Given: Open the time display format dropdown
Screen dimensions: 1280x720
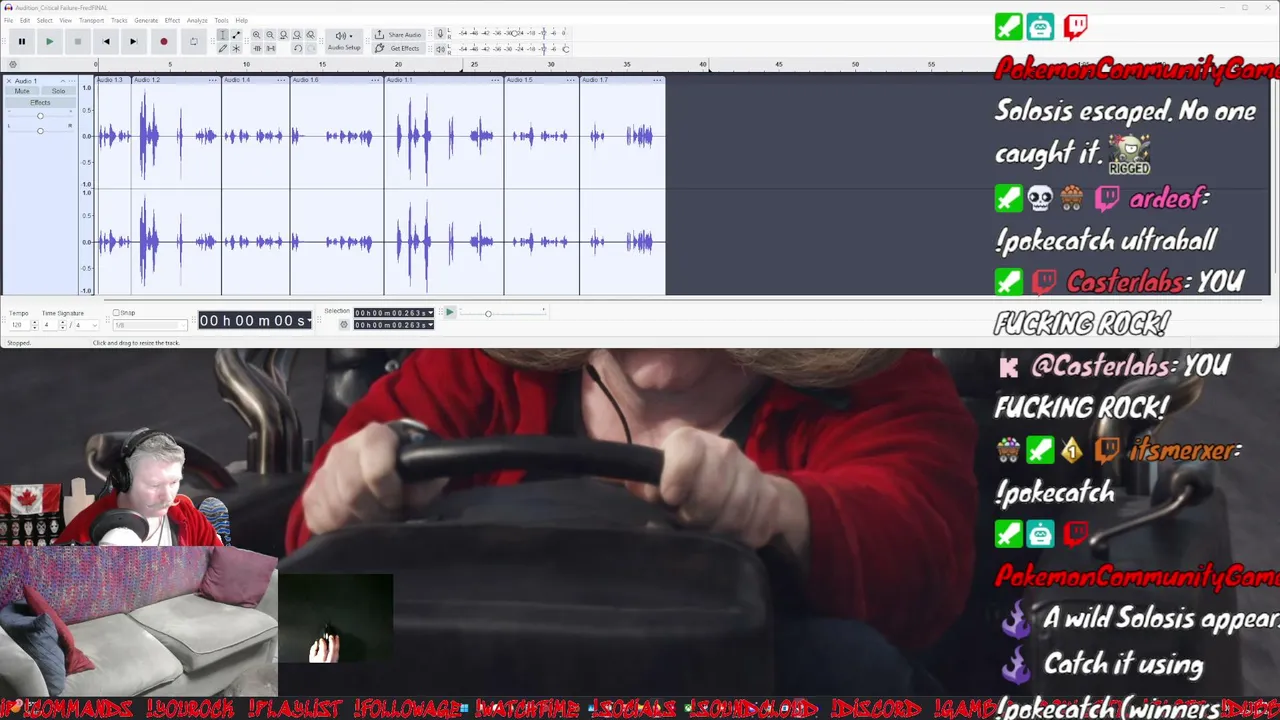Looking at the screenshot, I should [x=309, y=320].
